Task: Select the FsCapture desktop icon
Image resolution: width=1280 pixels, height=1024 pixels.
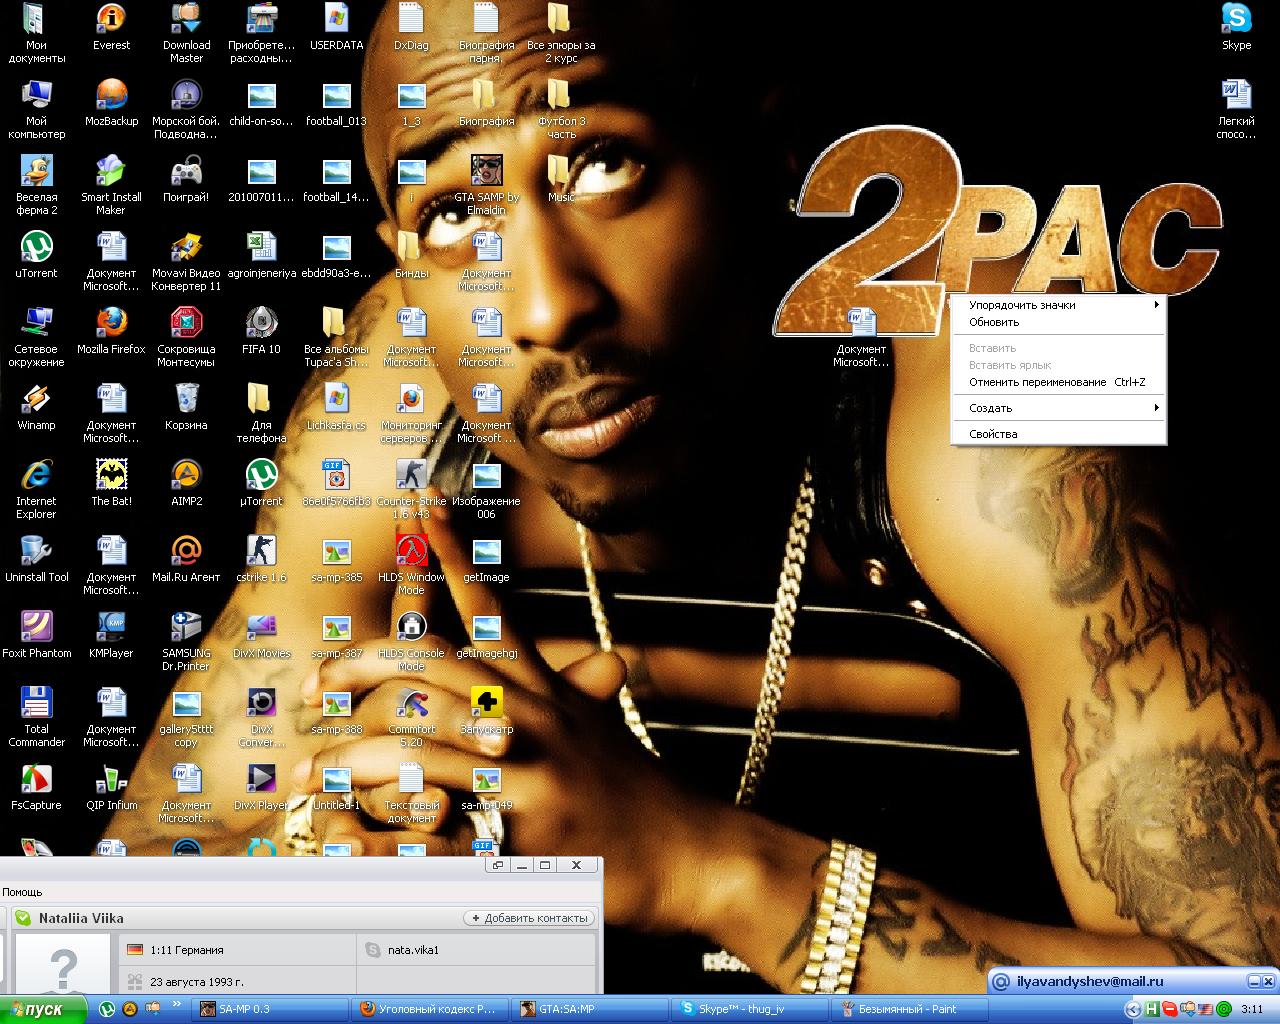Action: [36, 787]
